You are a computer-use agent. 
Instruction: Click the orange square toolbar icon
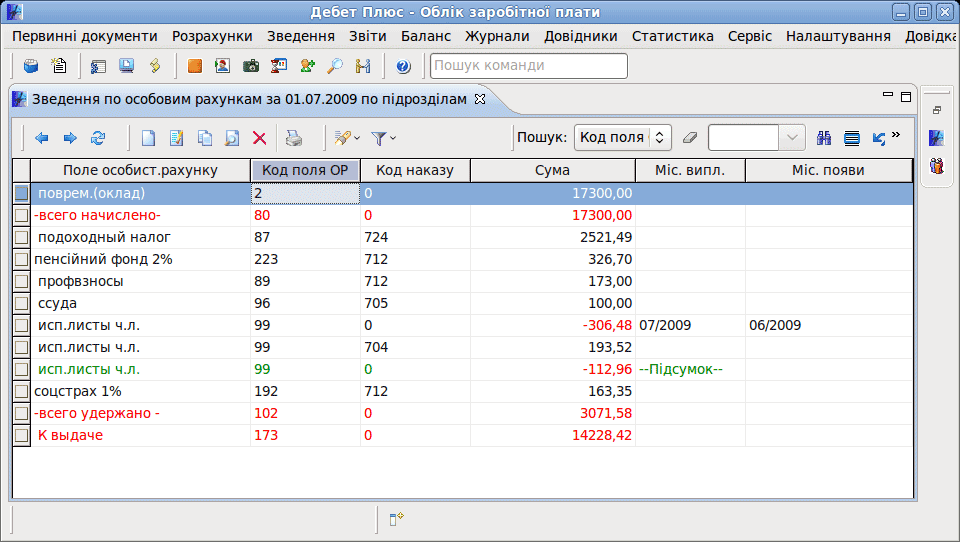click(195, 66)
